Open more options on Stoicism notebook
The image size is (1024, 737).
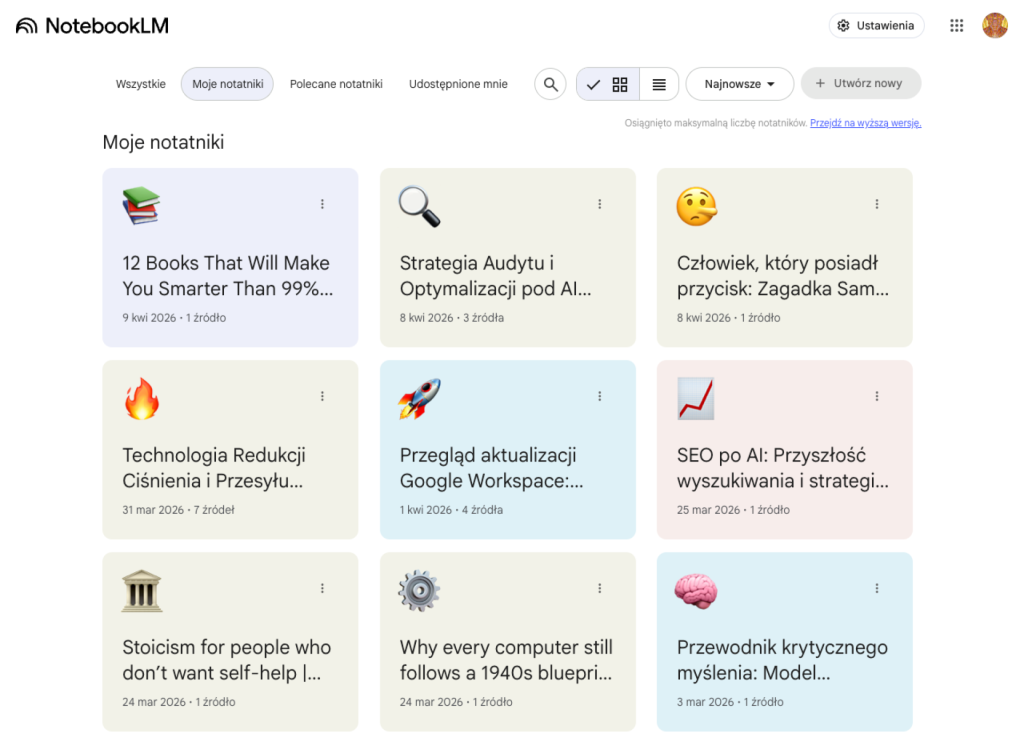tap(322, 588)
